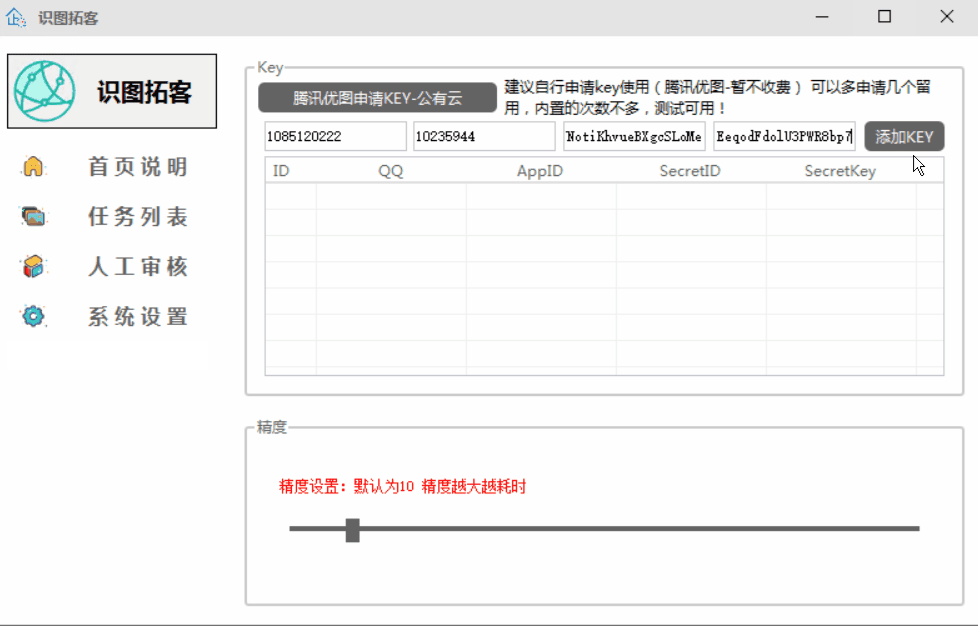Click the SecretID column header
The height and width of the screenshot is (626, 978).
tap(690, 171)
